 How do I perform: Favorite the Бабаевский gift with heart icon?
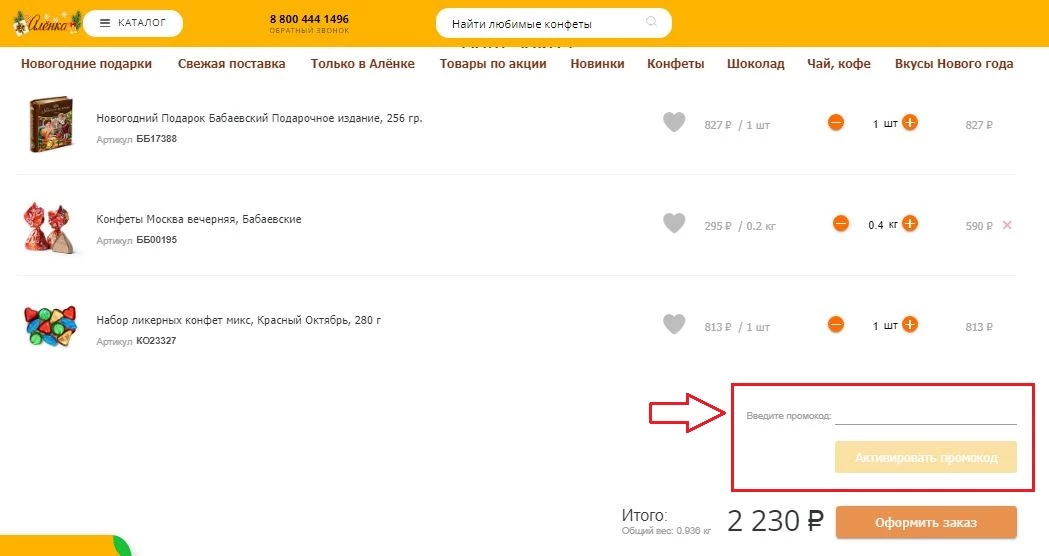(x=674, y=122)
